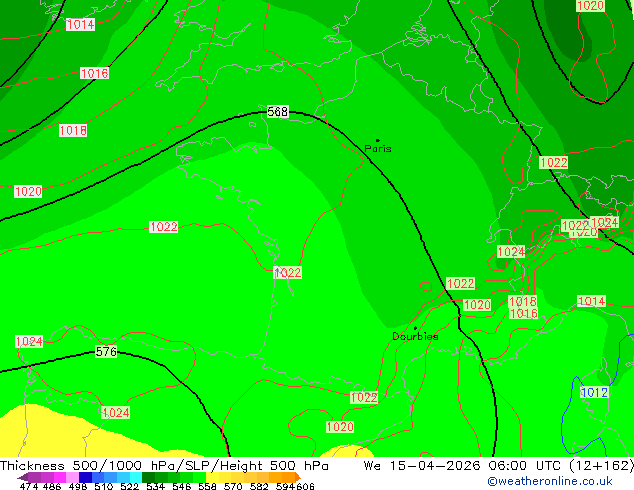Pick the orange arrow tip of legend
This screenshot has height=490, width=634.
pyautogui.click(x=298, y=477)
